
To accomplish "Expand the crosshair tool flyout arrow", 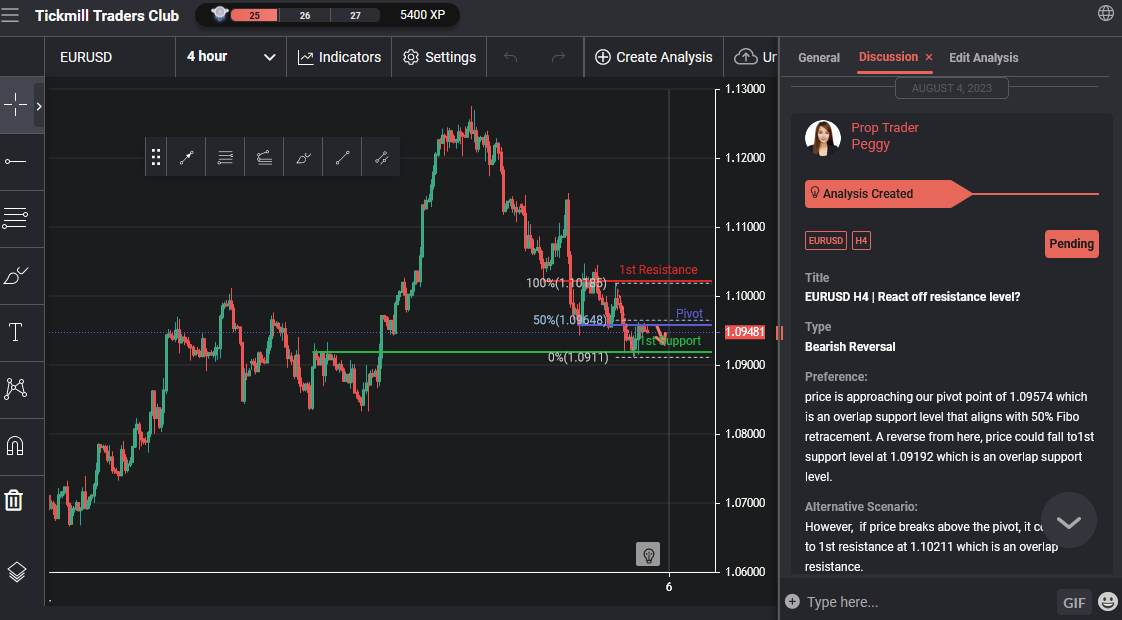I will coord(39,106).
